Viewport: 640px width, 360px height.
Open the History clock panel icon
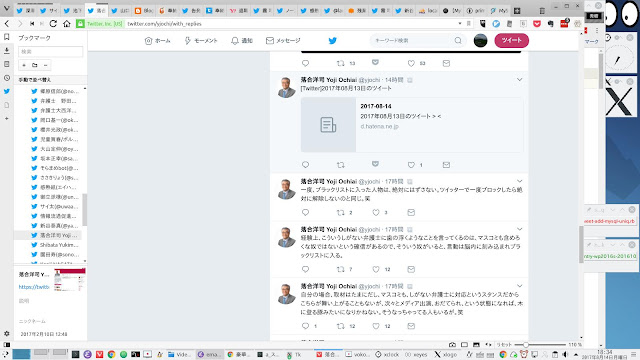[7, 78]
